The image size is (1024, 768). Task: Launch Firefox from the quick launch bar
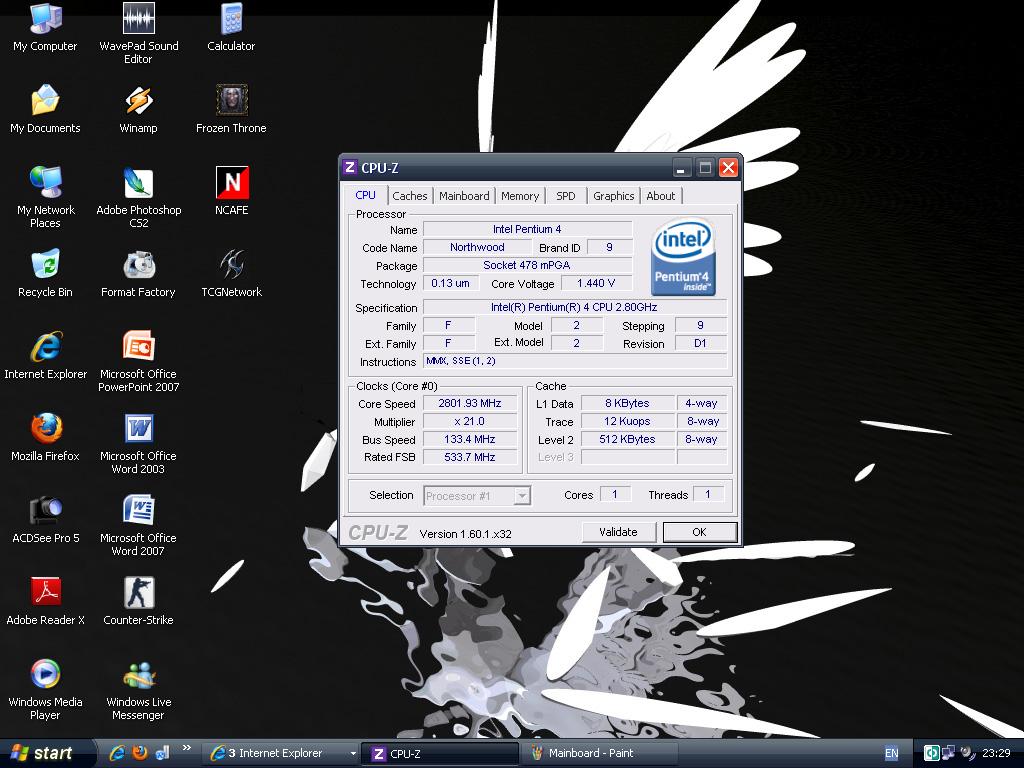tap(140, 753)
